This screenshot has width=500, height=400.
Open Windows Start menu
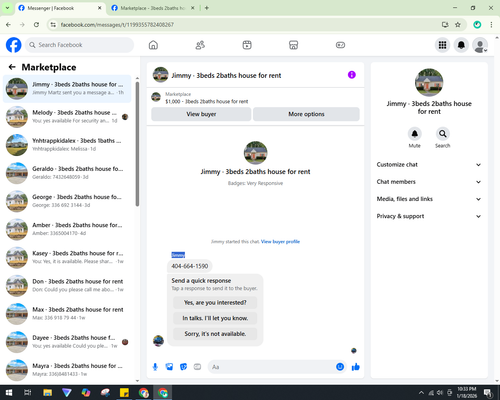[x=9, y=393]
